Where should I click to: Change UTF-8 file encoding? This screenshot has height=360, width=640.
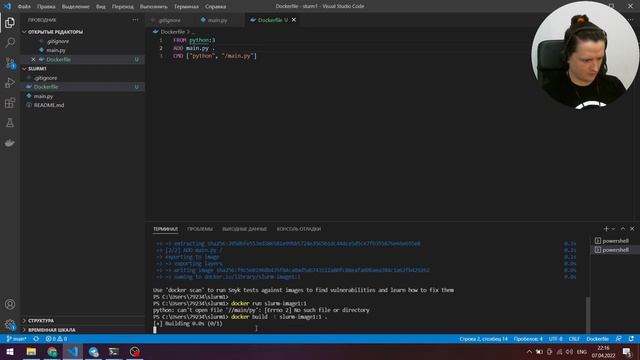[x=556, y=339]
